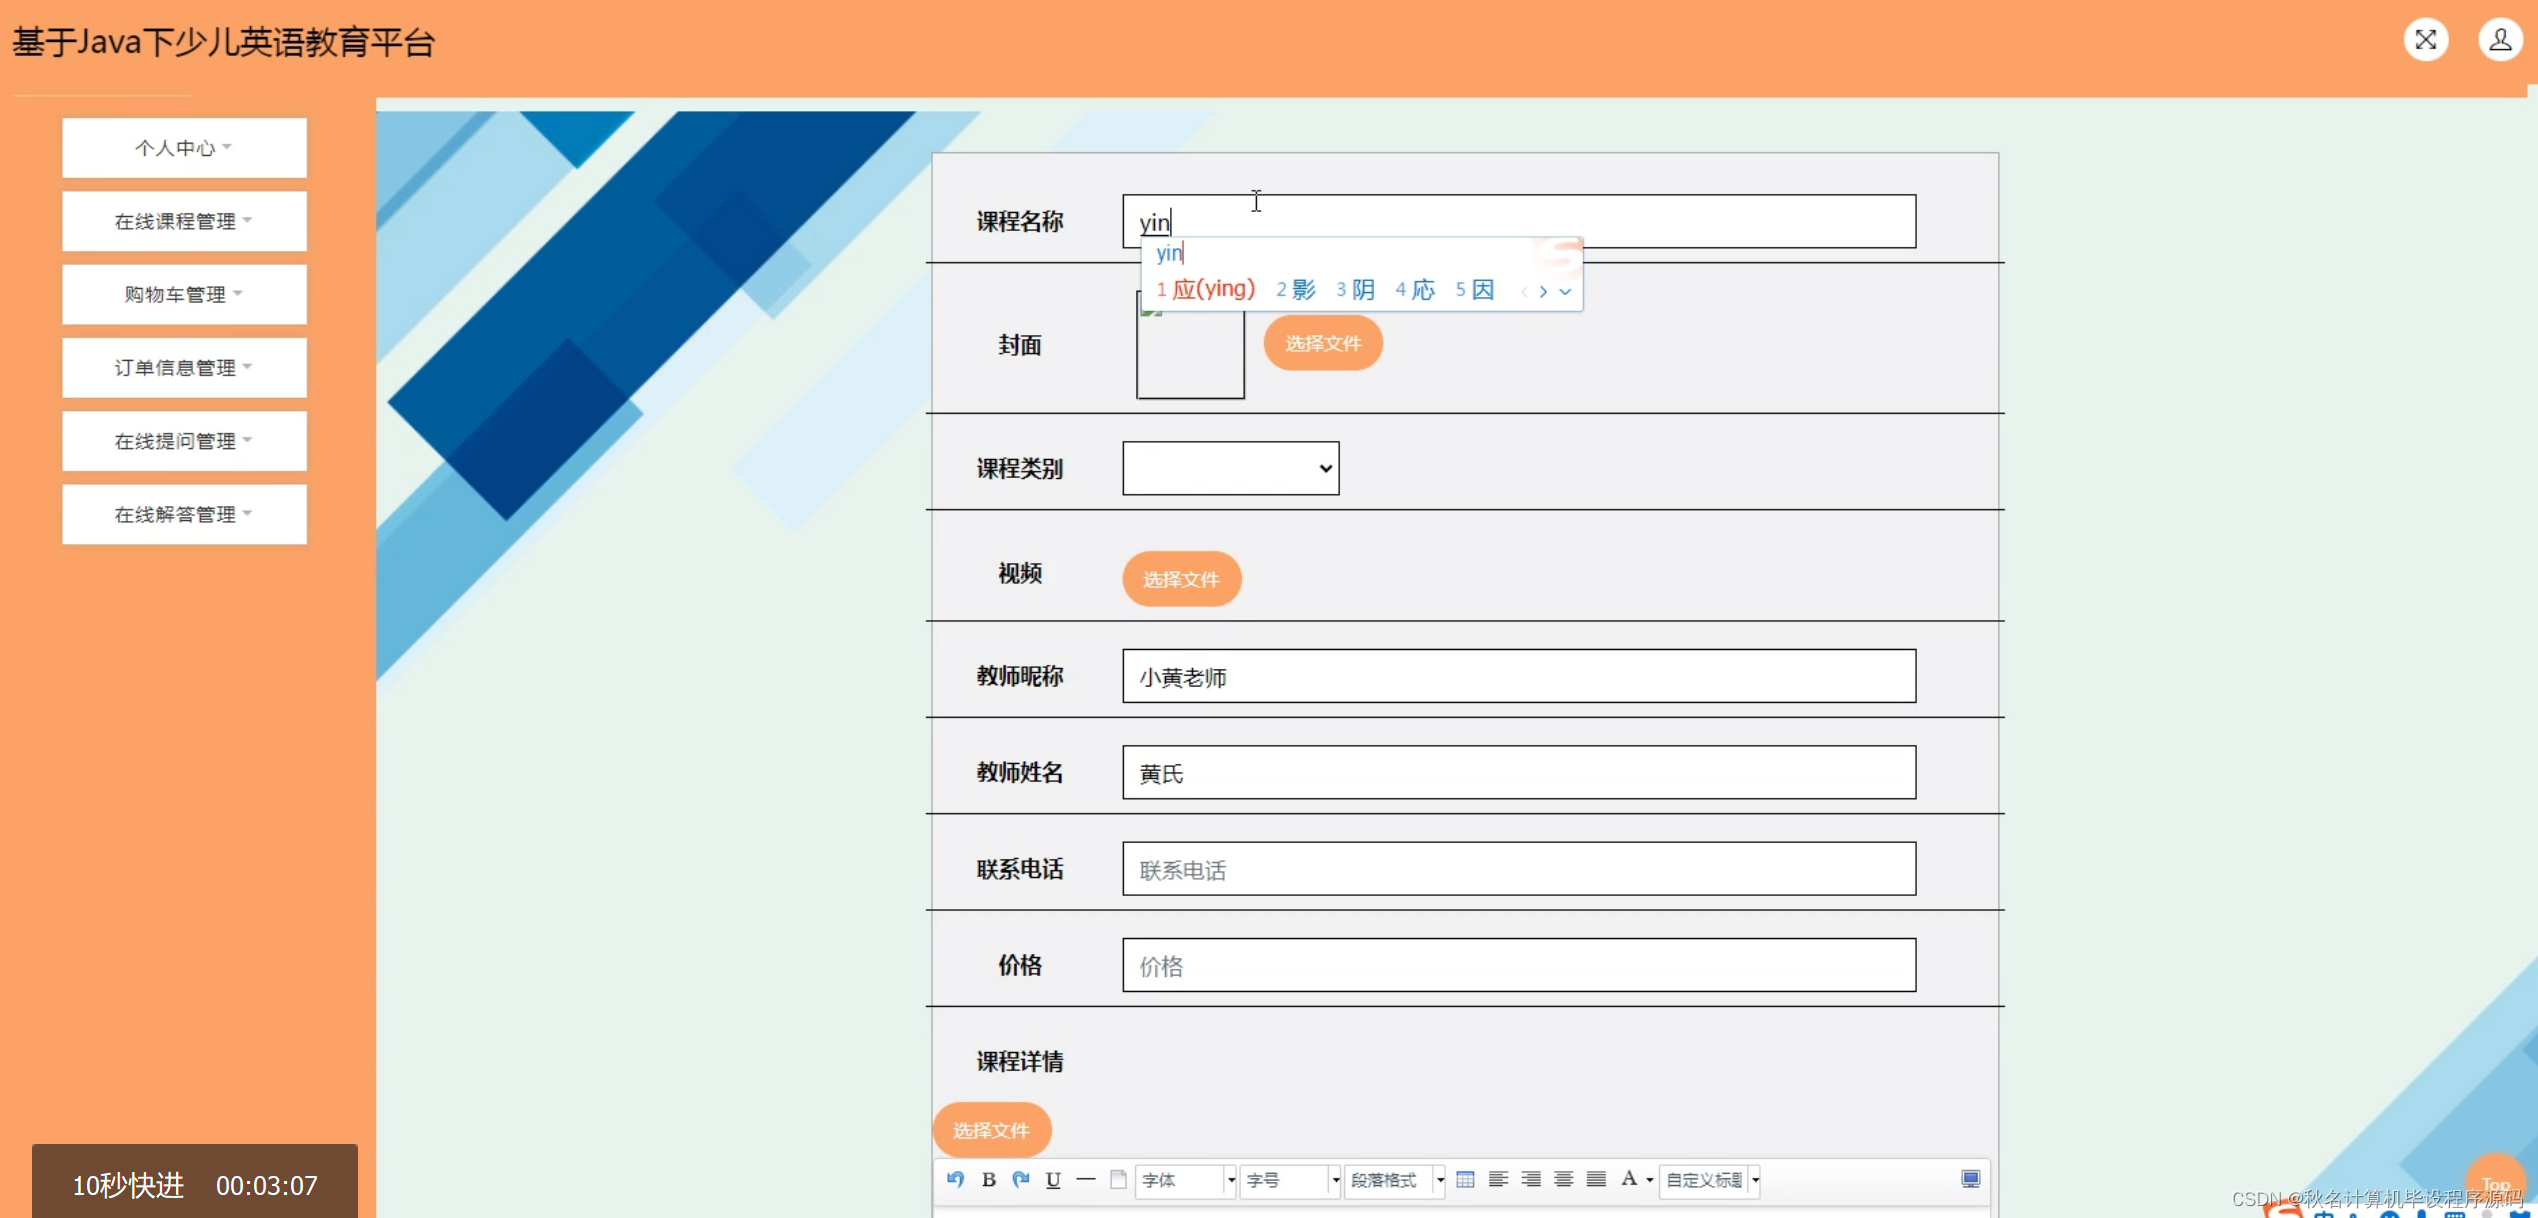Select the Redo icon in the editor toolbar

(x=1020, y=1180)
